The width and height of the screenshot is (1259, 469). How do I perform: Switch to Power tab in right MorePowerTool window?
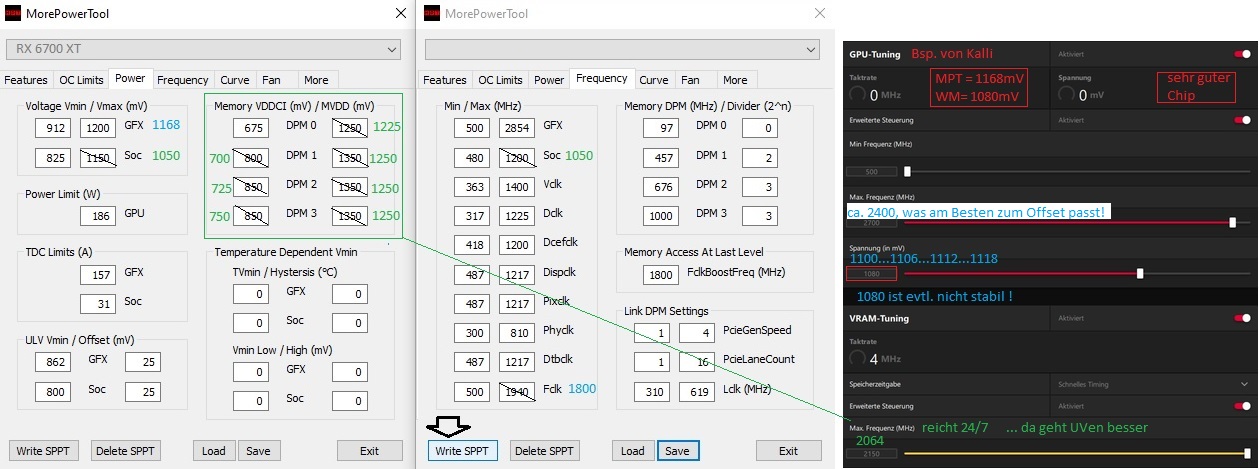click(x=549, y=80)
